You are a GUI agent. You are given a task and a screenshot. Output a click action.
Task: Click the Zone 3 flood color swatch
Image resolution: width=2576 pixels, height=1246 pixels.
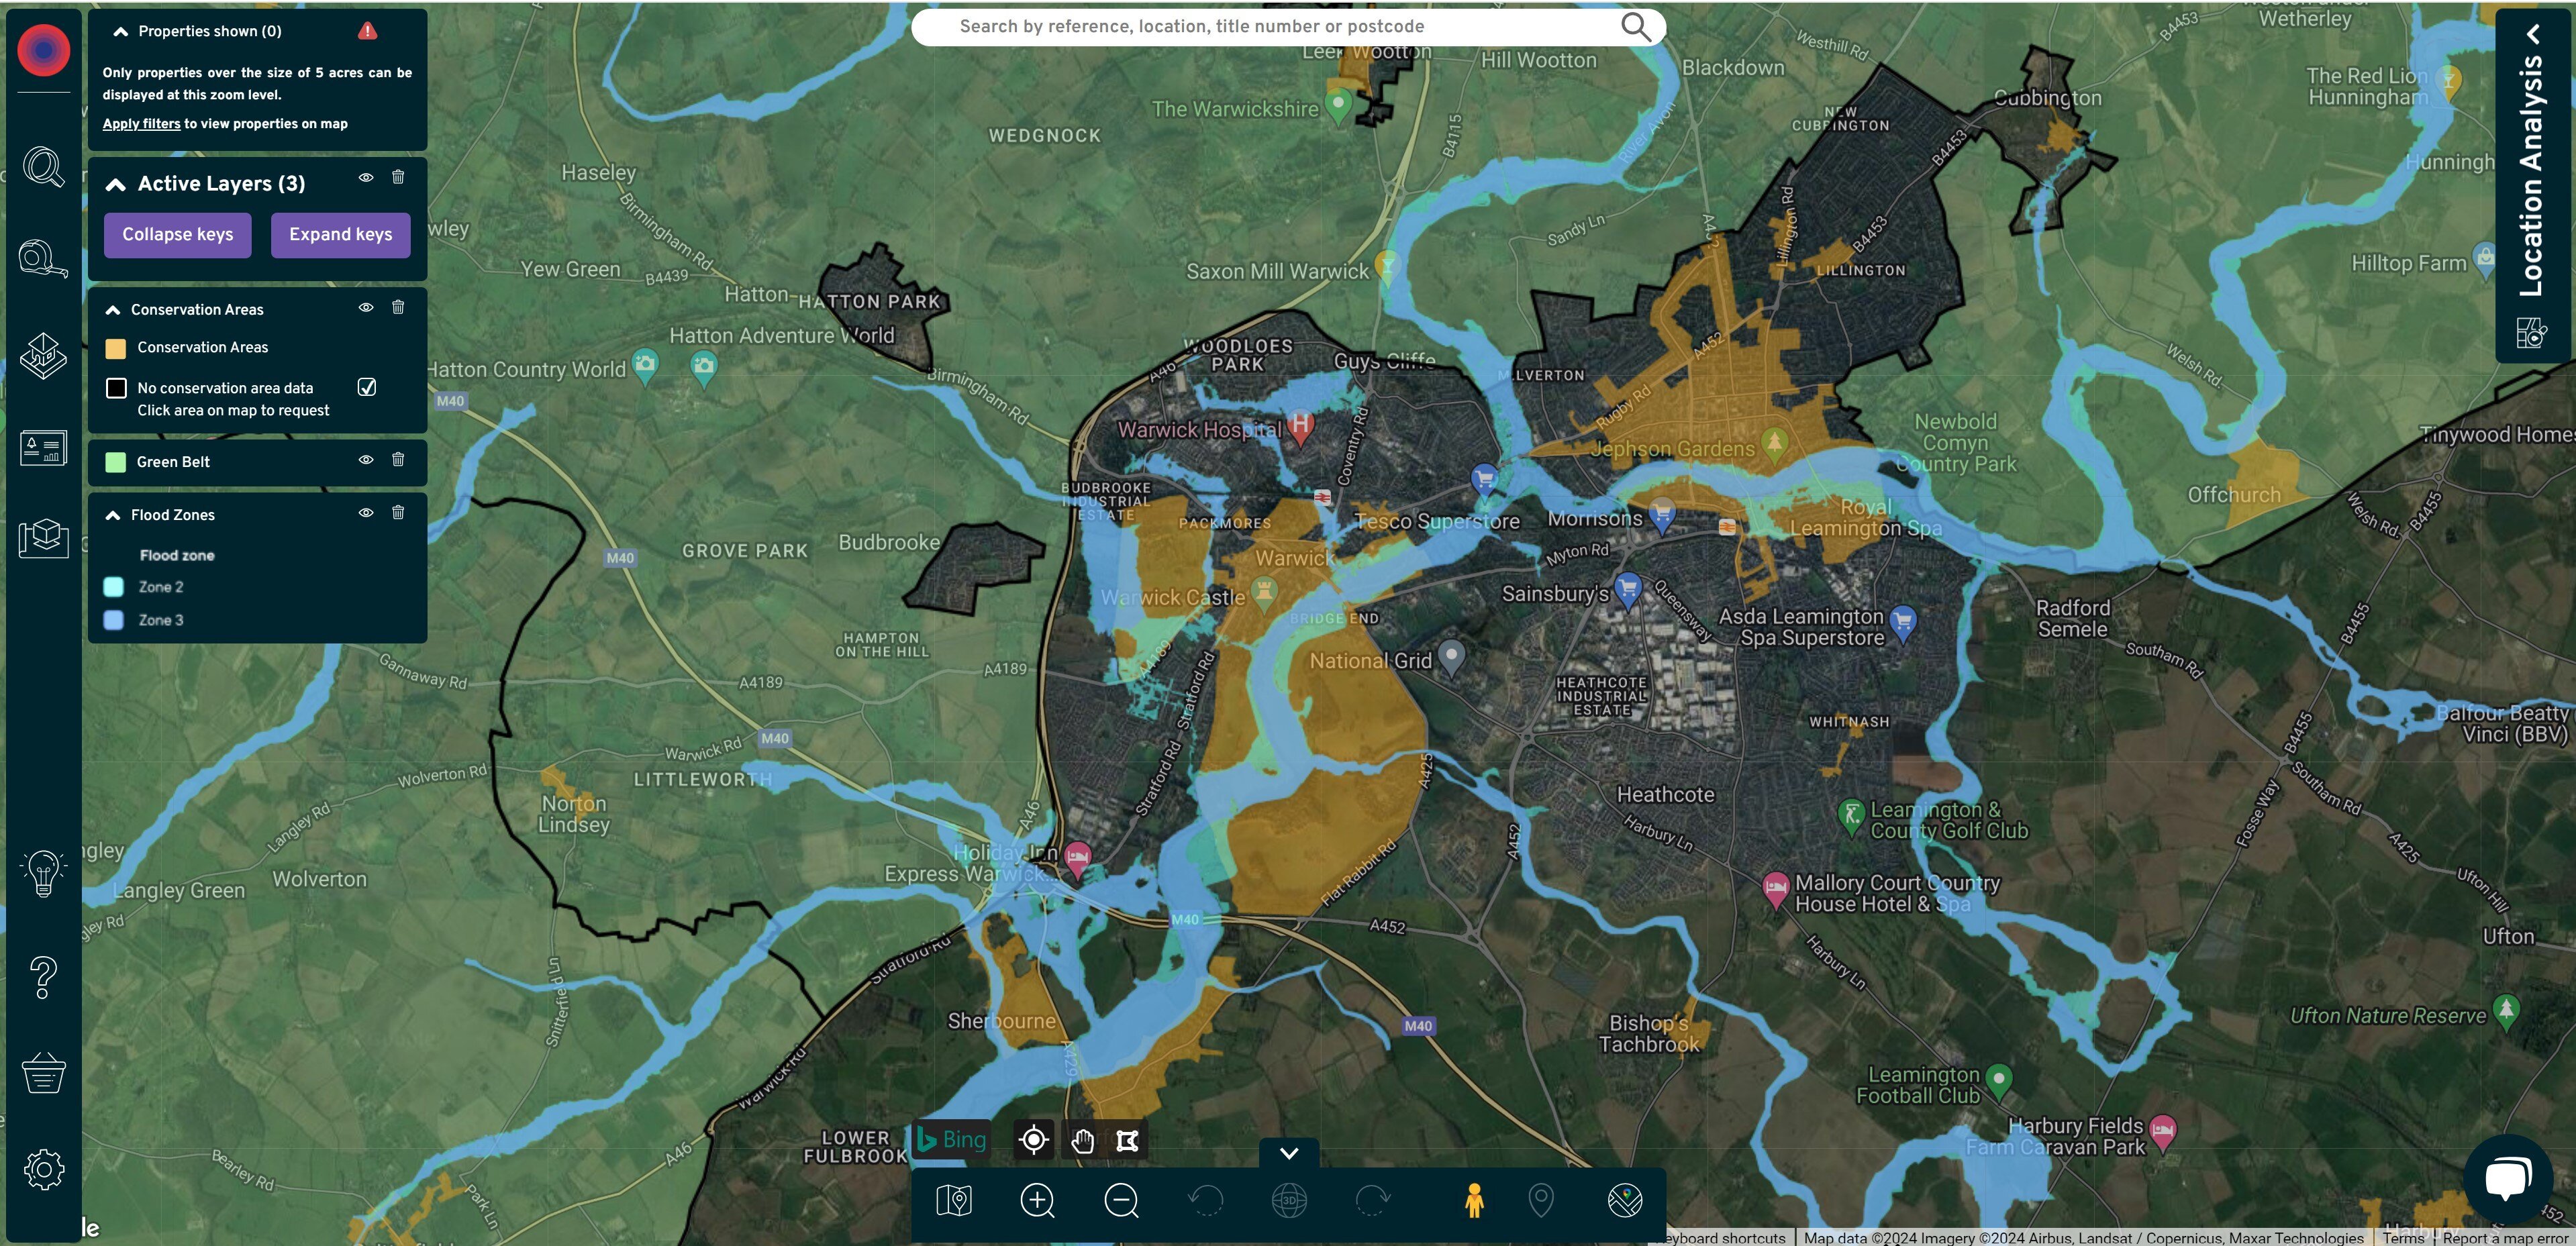(114, 620)
